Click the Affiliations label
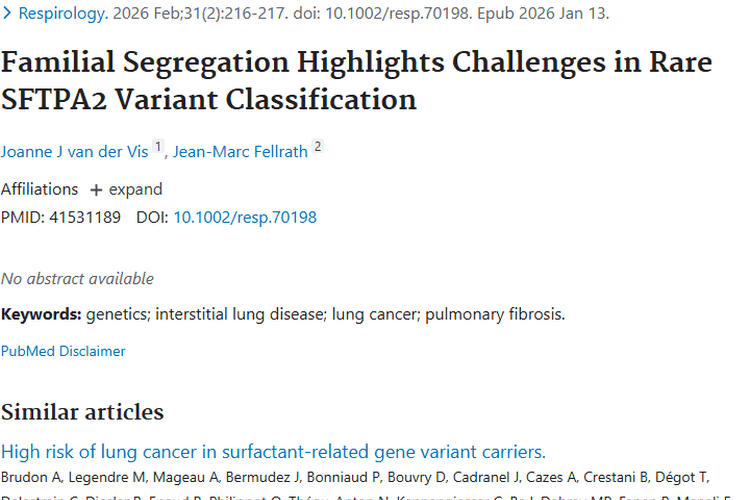Screen dimensions: 750x500 [x=39, y=190]
